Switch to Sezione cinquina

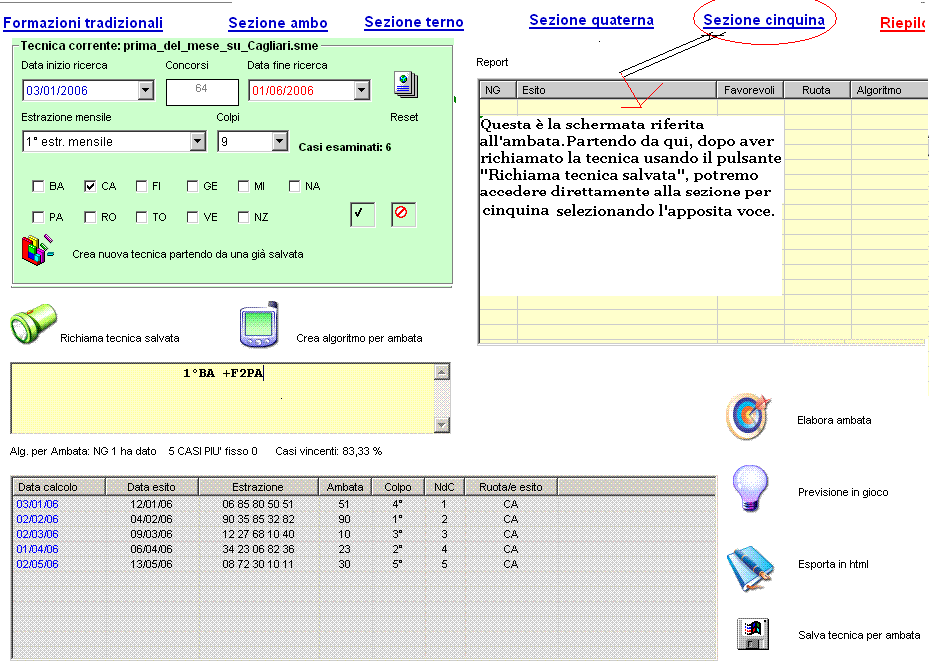point(764,20)
